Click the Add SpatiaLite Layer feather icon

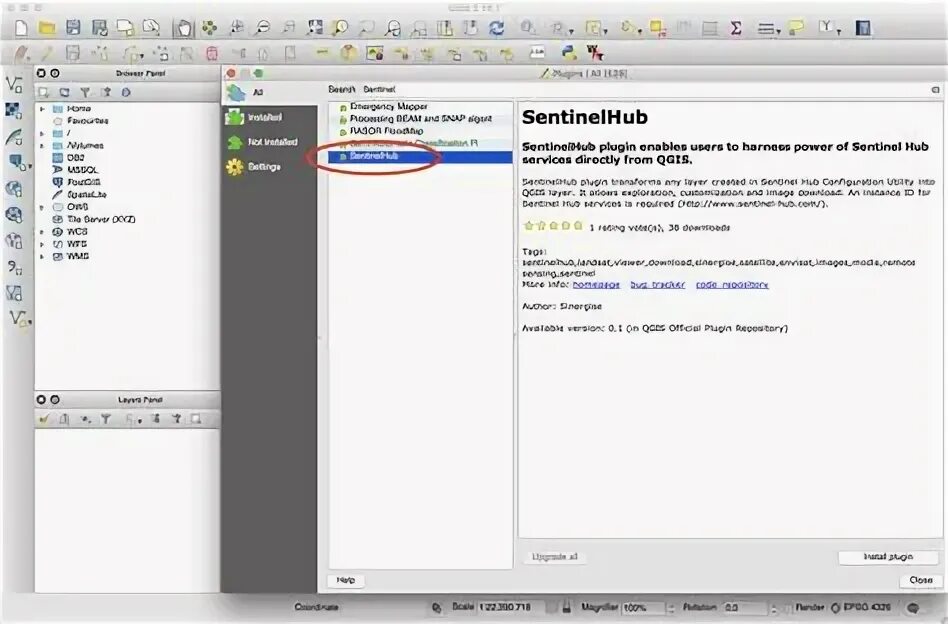click(14, 137)
